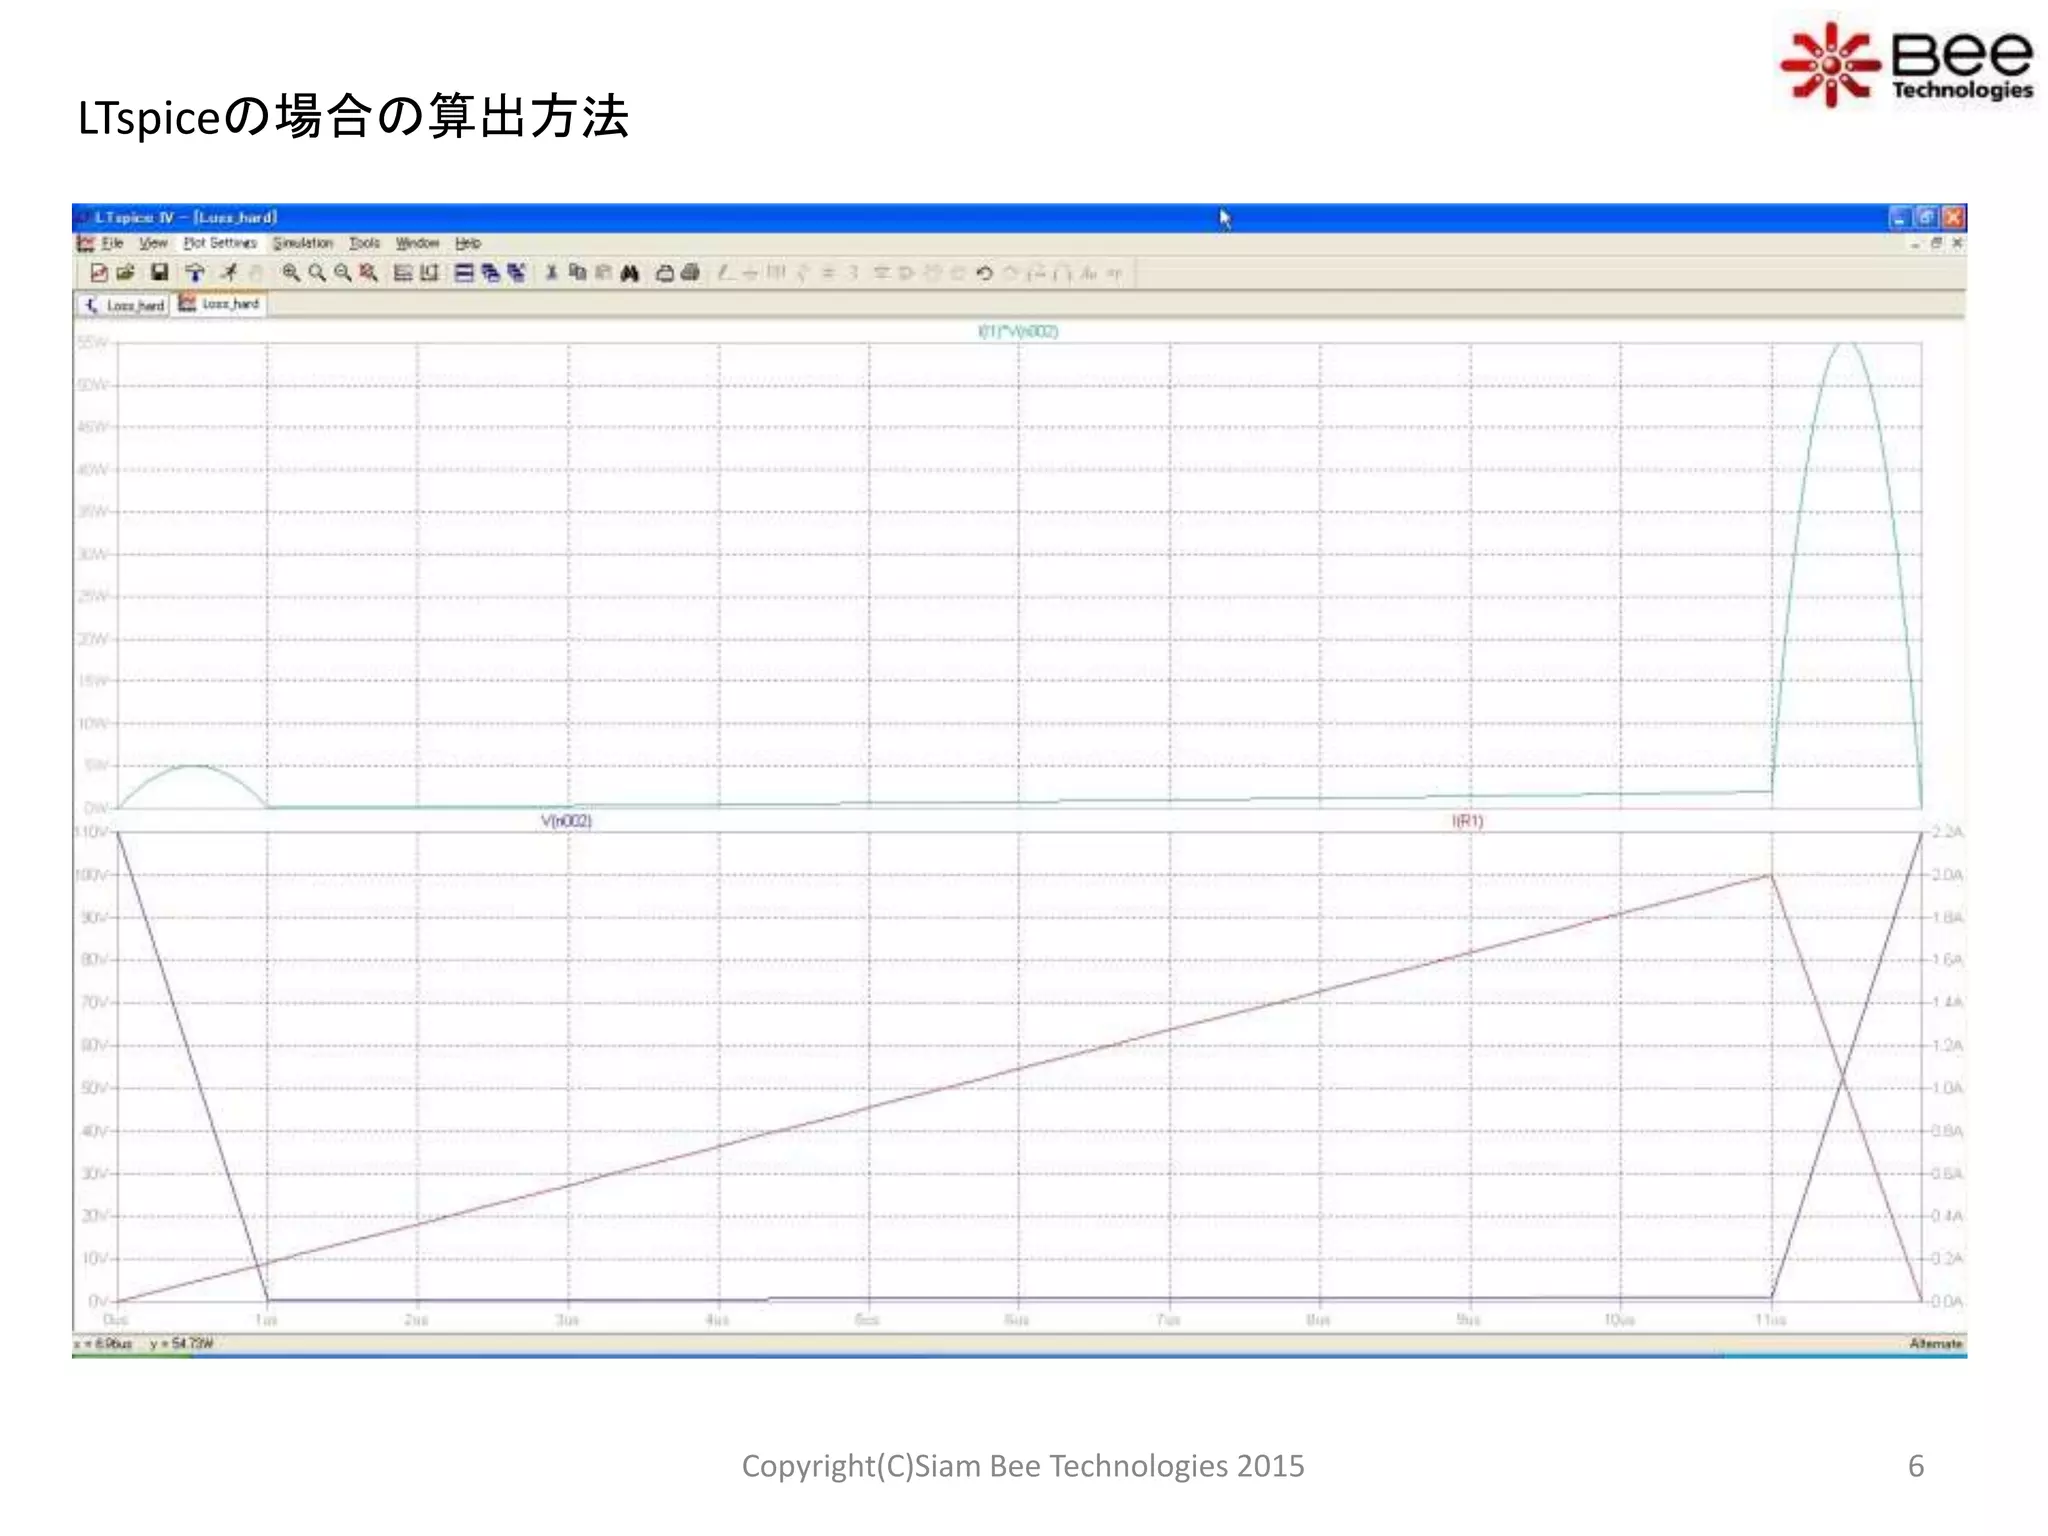This screenshot has height=1536, width=2048.
Task: Click the Bee Technologies logo
Action: click(1906, 64)
